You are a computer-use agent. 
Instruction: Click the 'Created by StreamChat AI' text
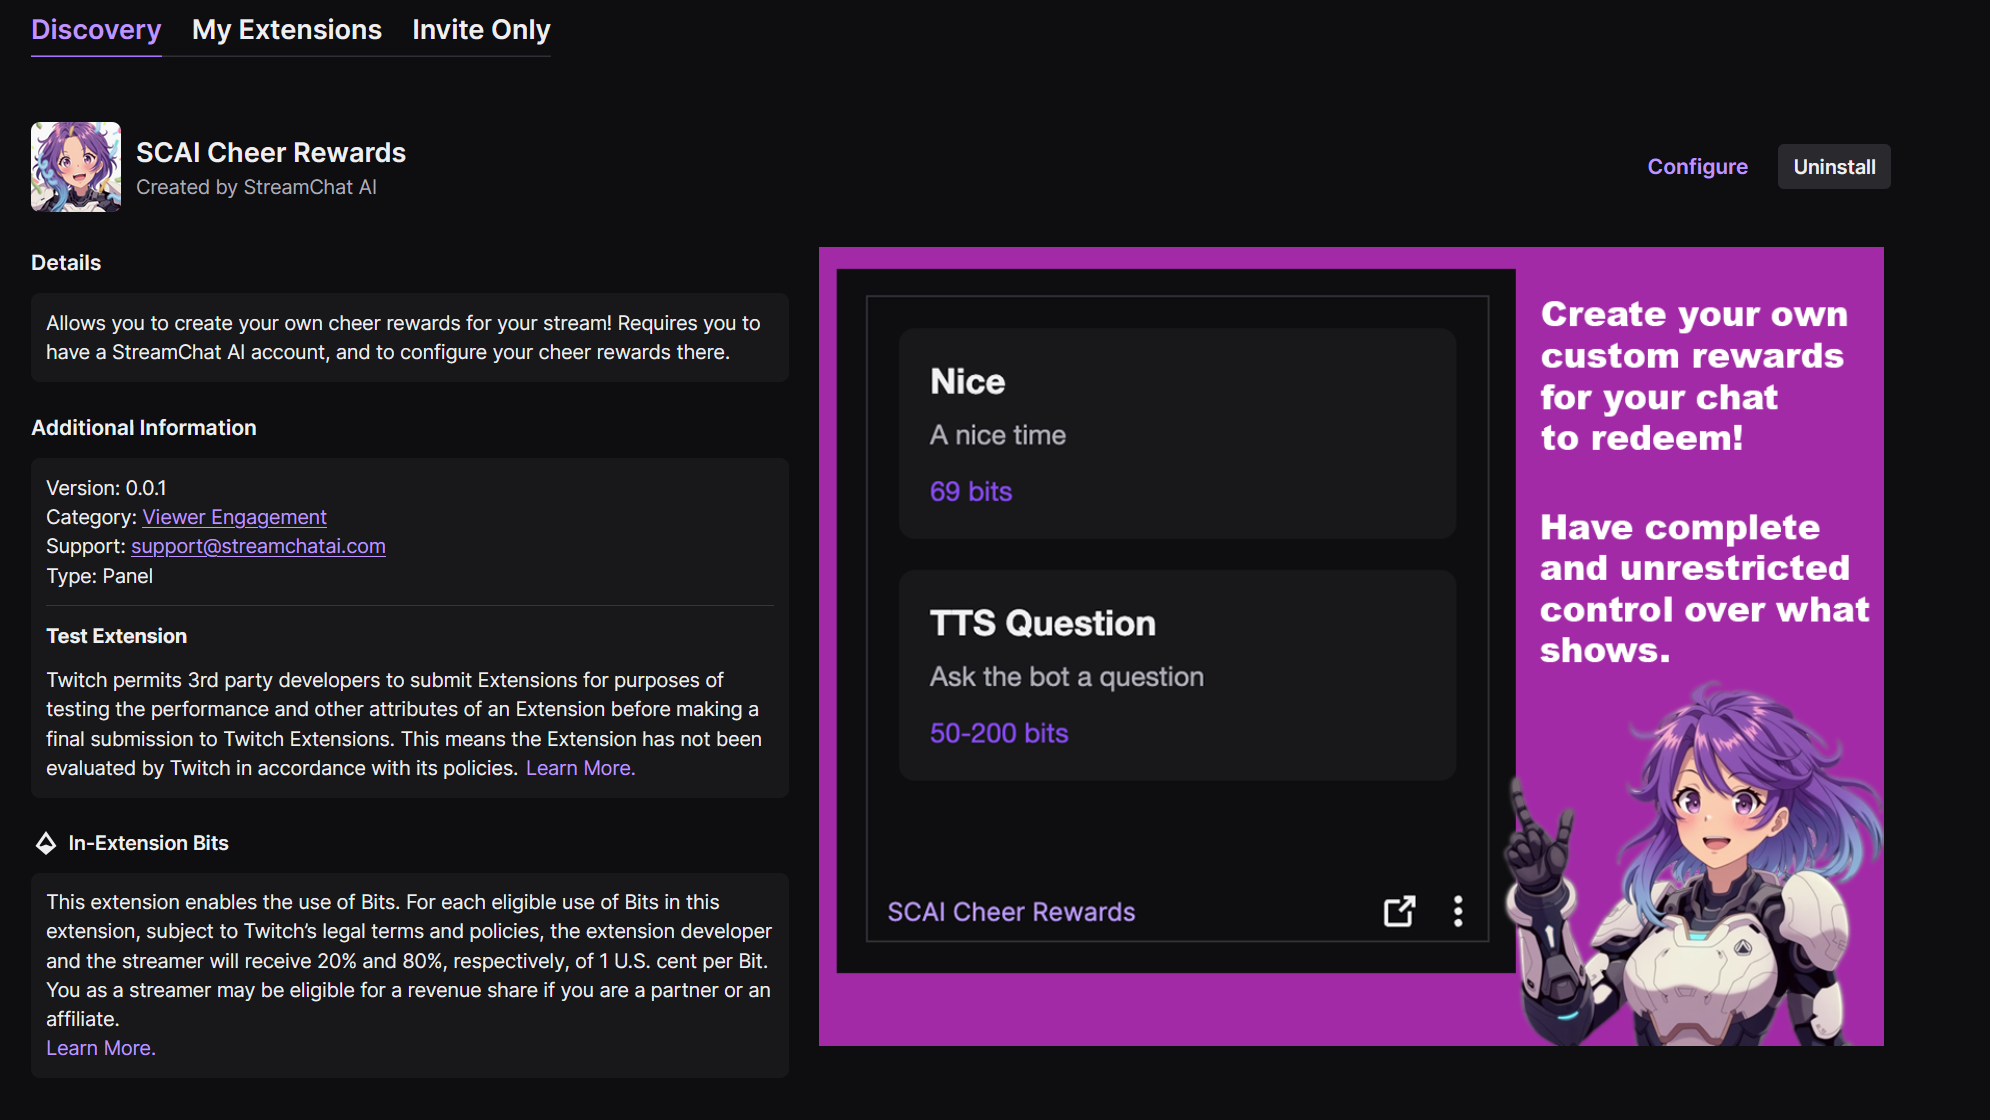pyautogui.click(x=256, y=187)
